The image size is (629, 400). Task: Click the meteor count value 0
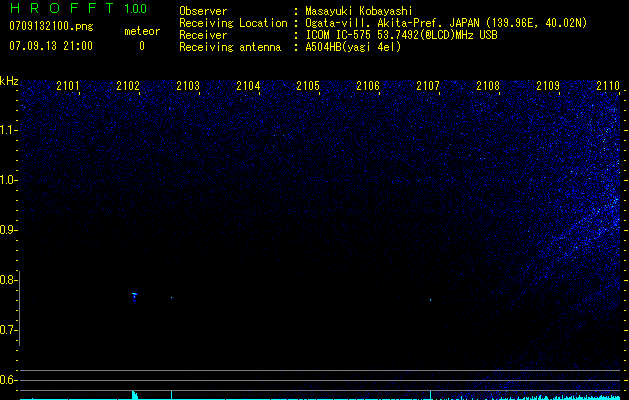coord(142,46)
